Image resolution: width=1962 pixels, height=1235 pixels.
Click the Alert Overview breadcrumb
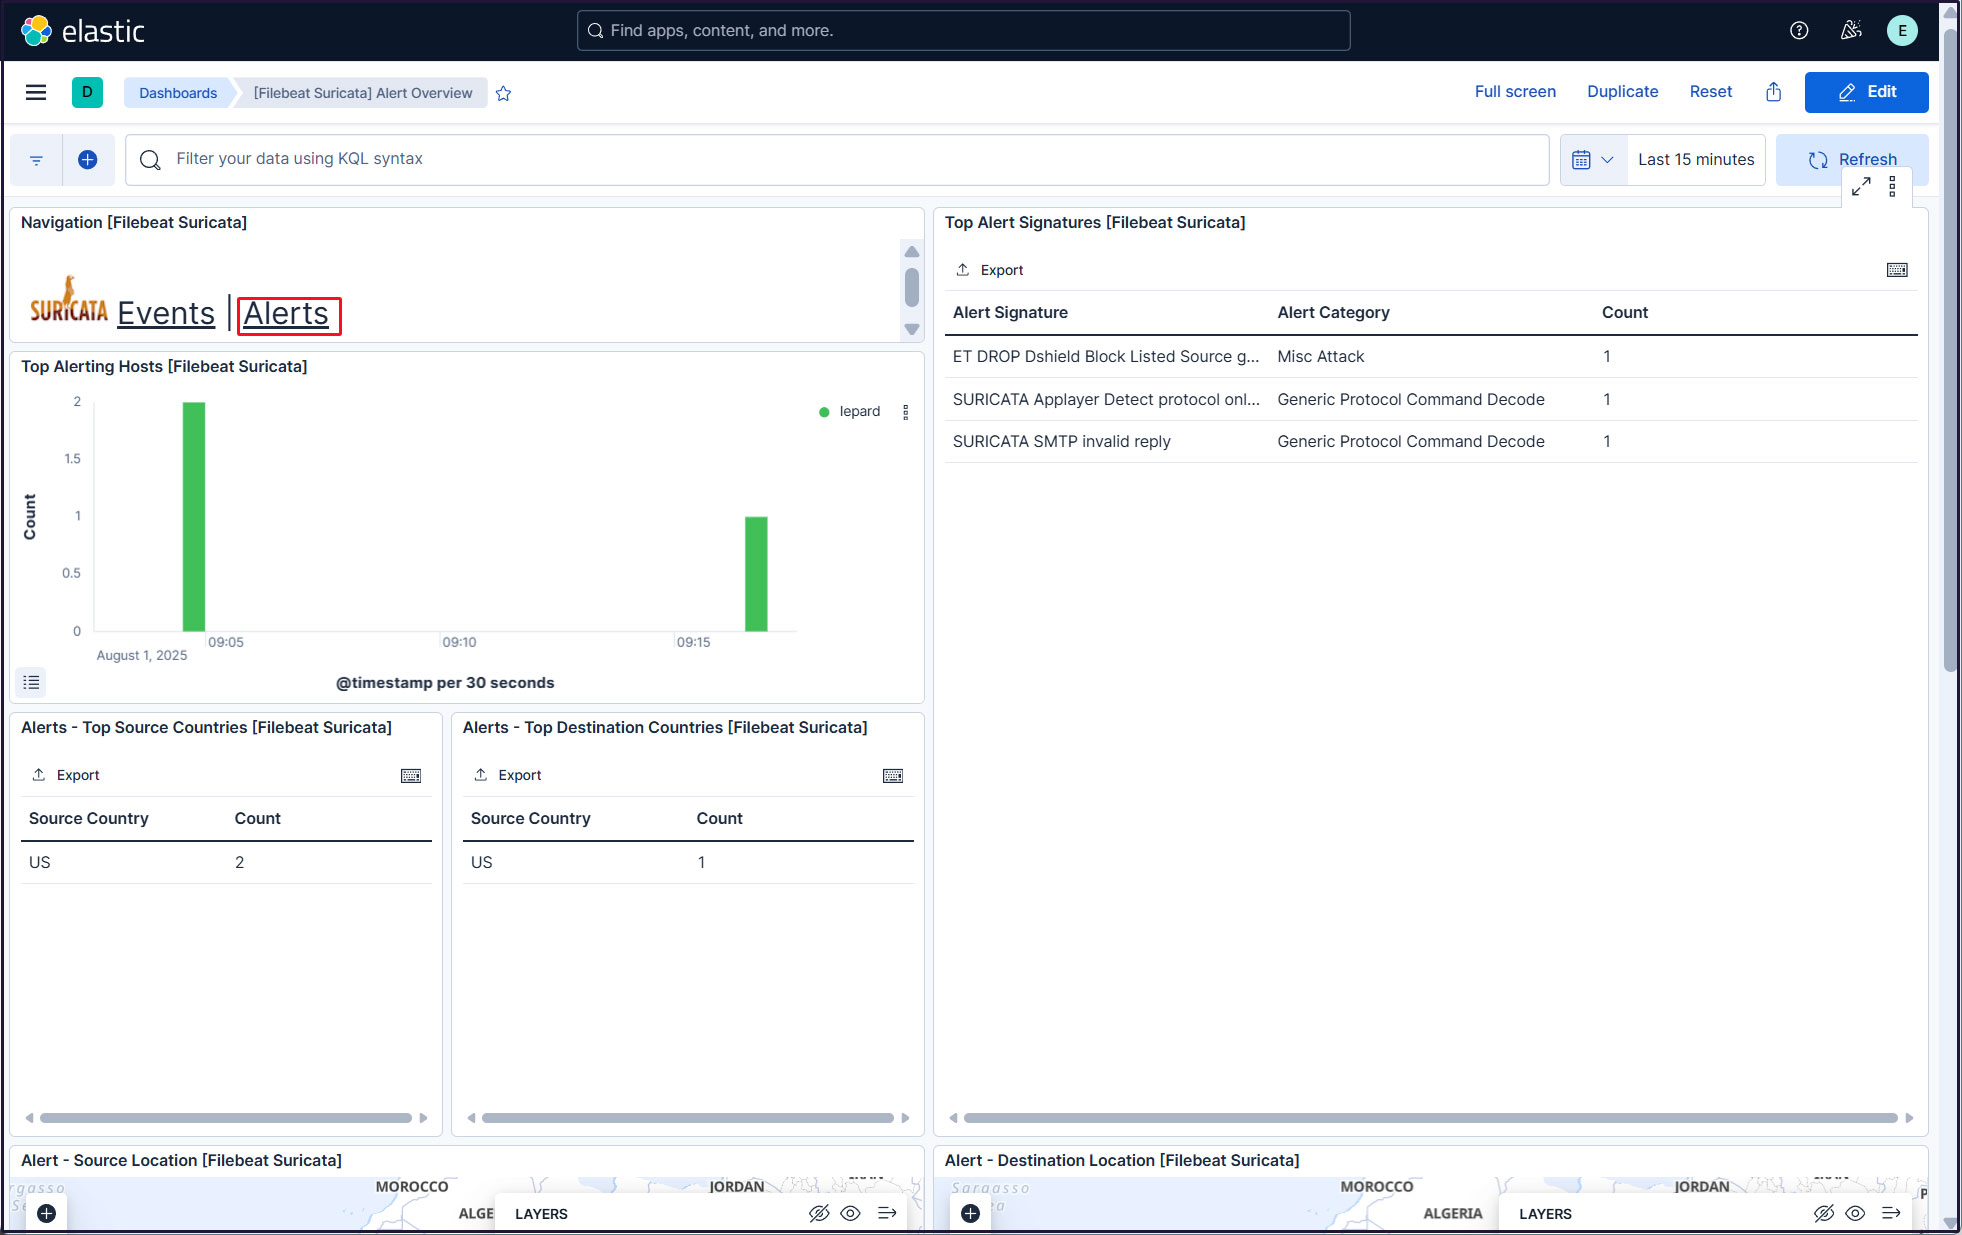coord(363,93)
